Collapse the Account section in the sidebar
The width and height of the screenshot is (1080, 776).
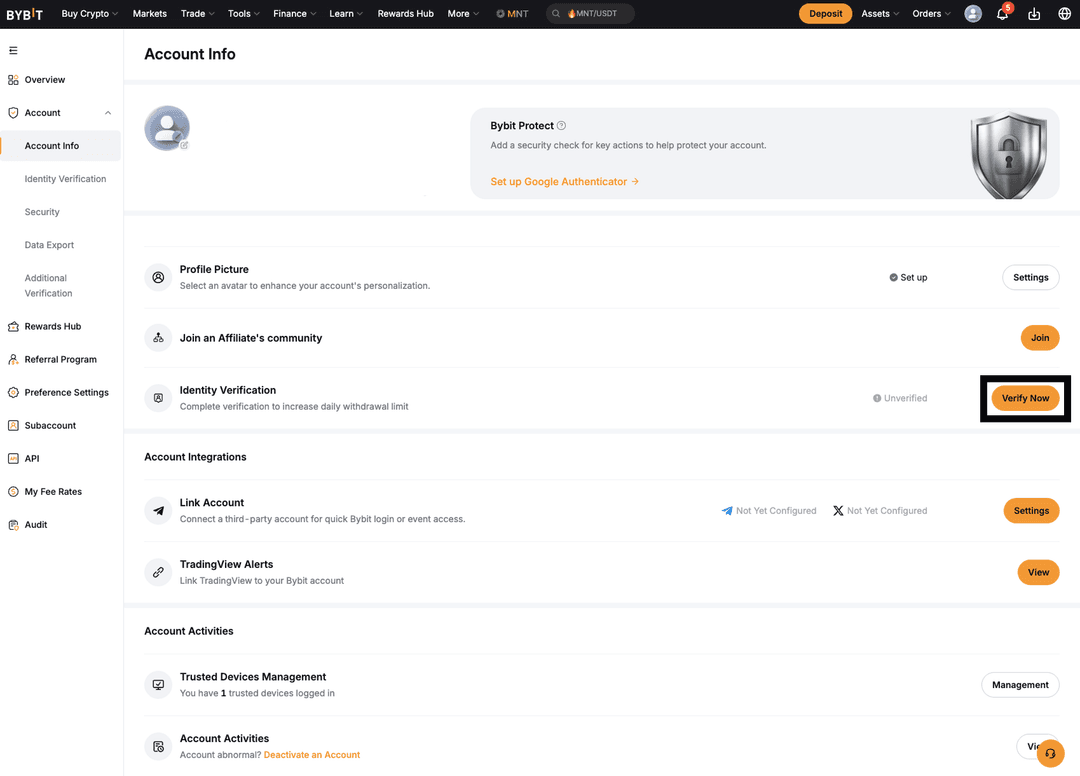(108, 113)
